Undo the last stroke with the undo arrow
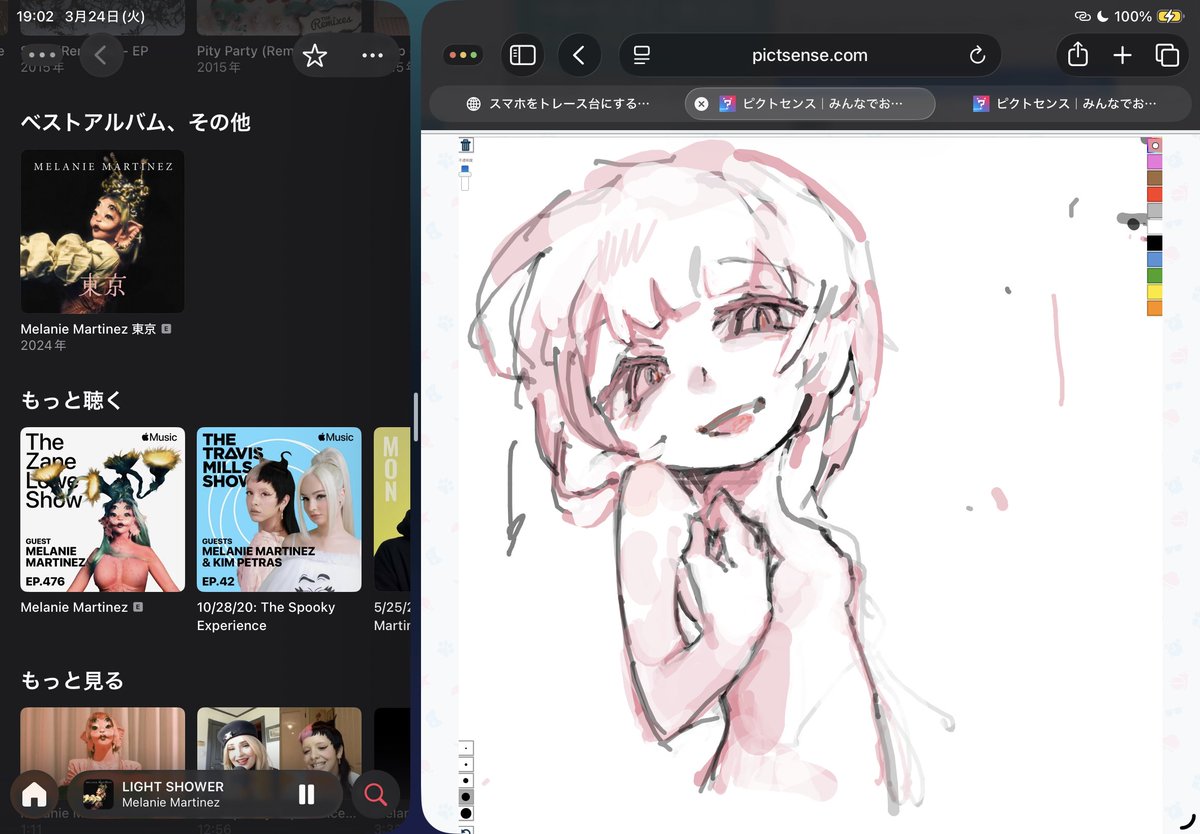Screen dimensions: 1200x834 [466, 831]
